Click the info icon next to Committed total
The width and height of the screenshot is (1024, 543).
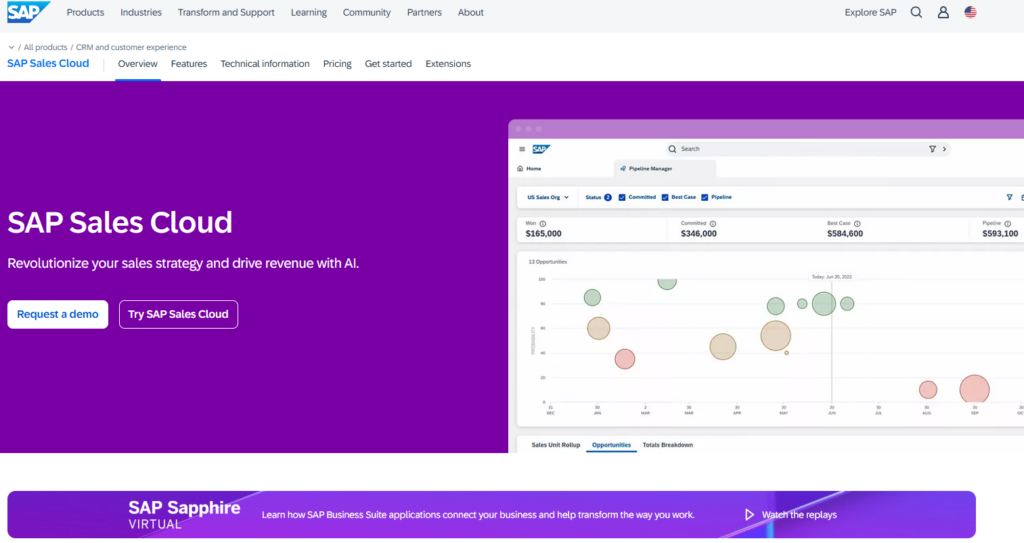(x=712, y=223)
